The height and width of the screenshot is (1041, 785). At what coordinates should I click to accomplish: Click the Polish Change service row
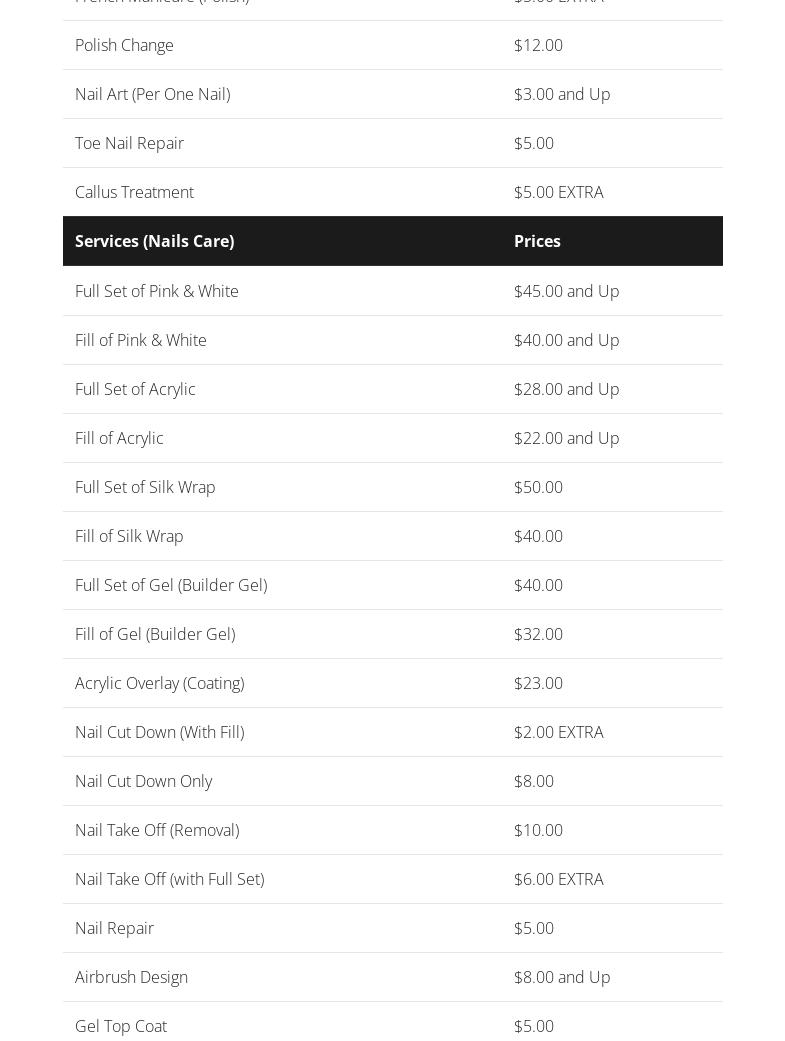coord(124,45)
